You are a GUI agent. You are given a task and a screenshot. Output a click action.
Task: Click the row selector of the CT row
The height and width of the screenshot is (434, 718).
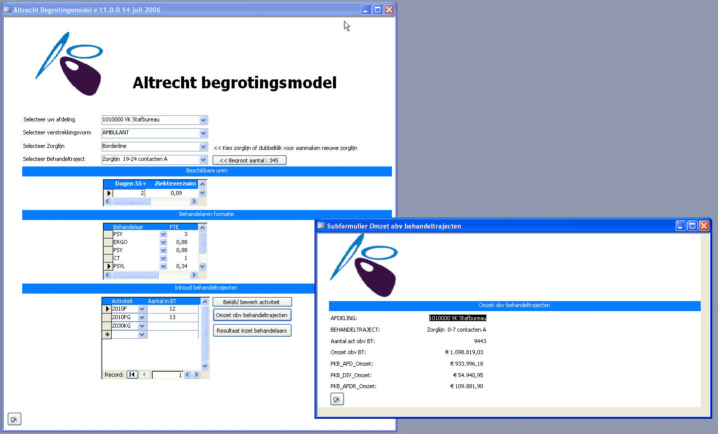[x=108, y=258]
